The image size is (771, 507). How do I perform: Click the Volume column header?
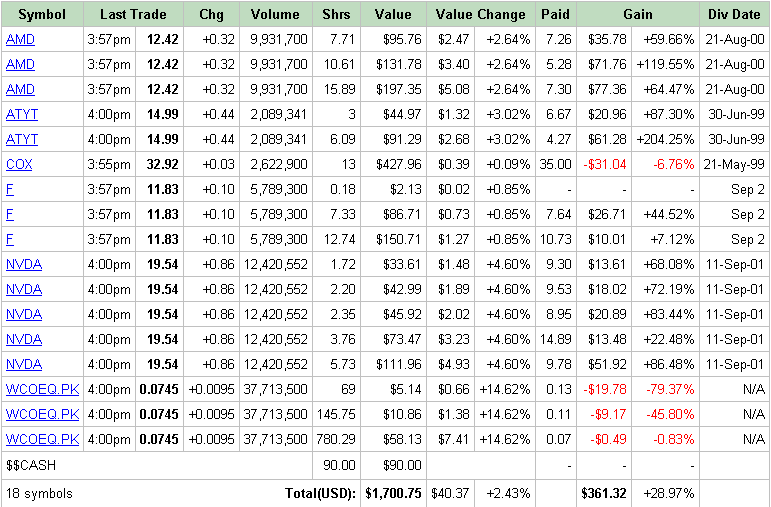coord(275,14)
